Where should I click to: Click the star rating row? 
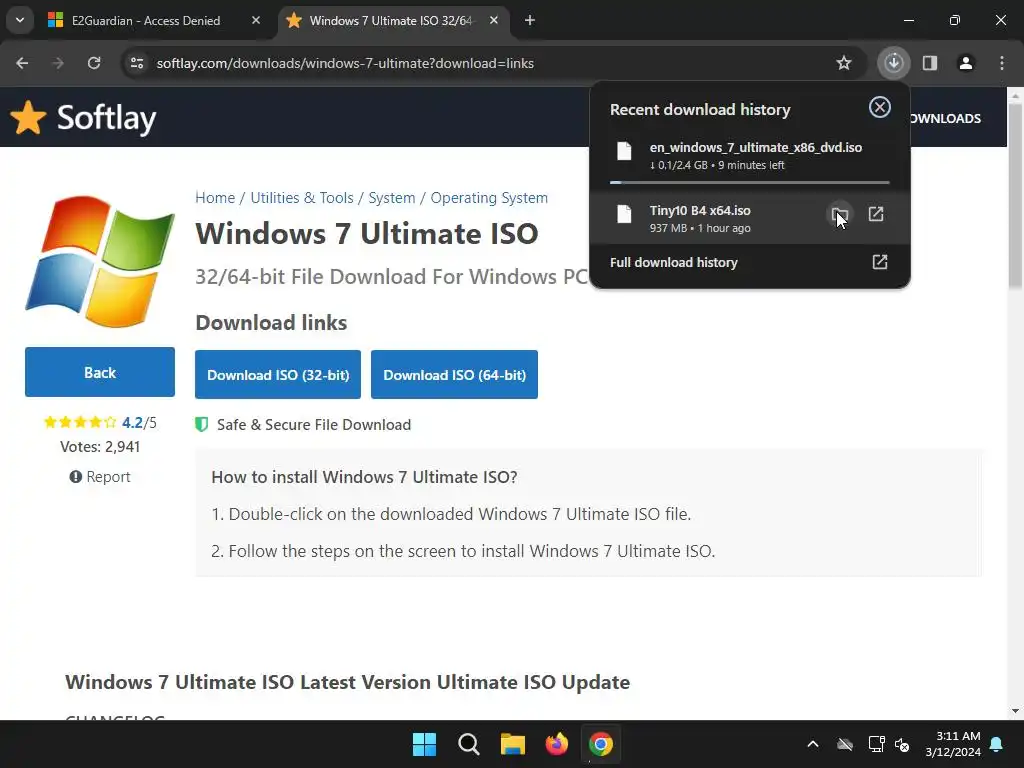click(x=80, y=423)
